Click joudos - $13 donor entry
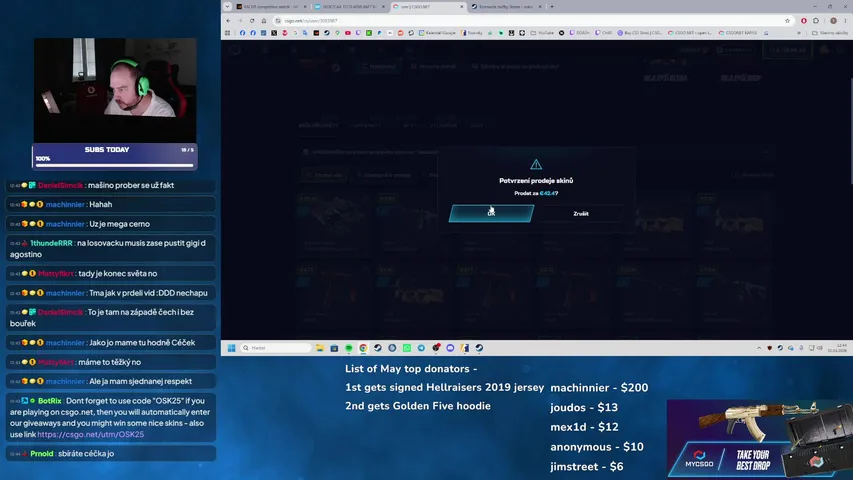This screenshot has height=480, width=853. (584, 408)
